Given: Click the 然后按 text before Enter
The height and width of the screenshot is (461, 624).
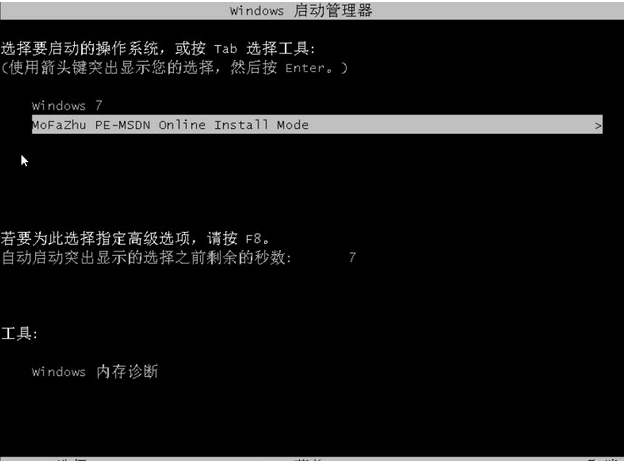Looking at the screenshot, I should (x=254, y=67).
